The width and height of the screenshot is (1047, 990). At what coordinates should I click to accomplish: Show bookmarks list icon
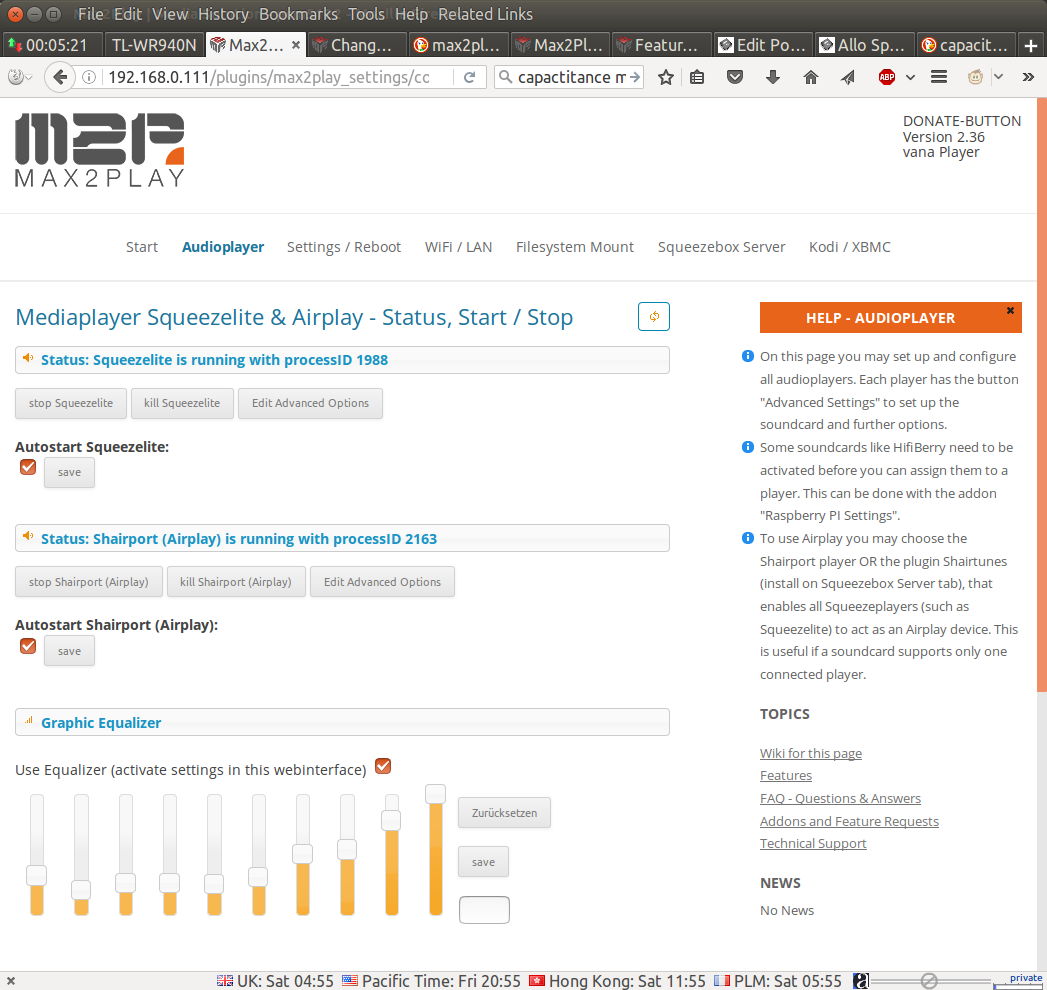tap(697, 77)
